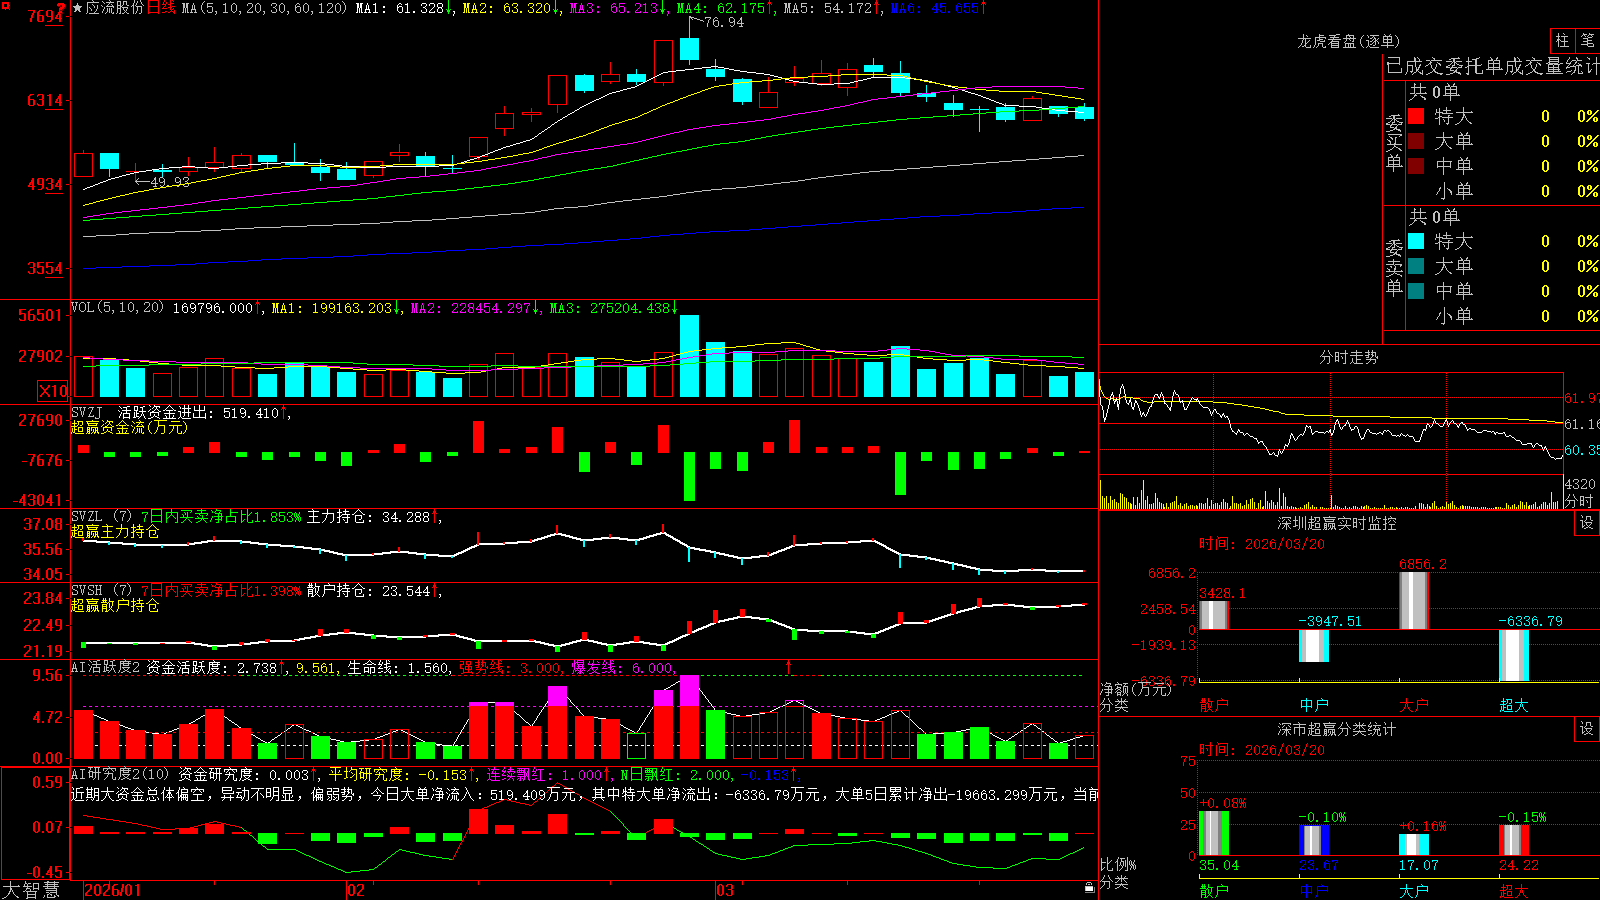Image resolution: width=1600 pixels, height=900 pixels.
Task: Select the 2026/01 date marker on timeline
Action: (x=113, y=890)
